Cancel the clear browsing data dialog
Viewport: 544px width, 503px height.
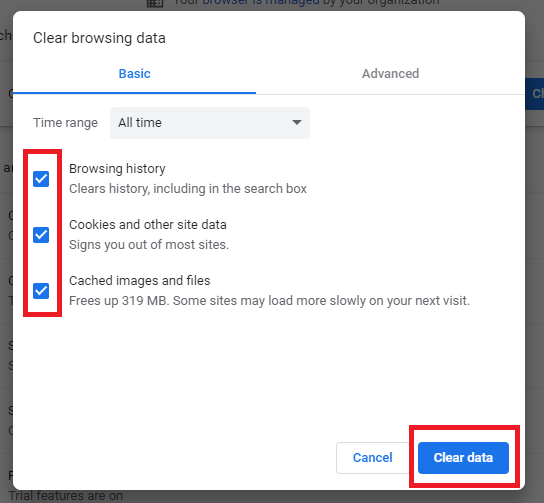373,458
